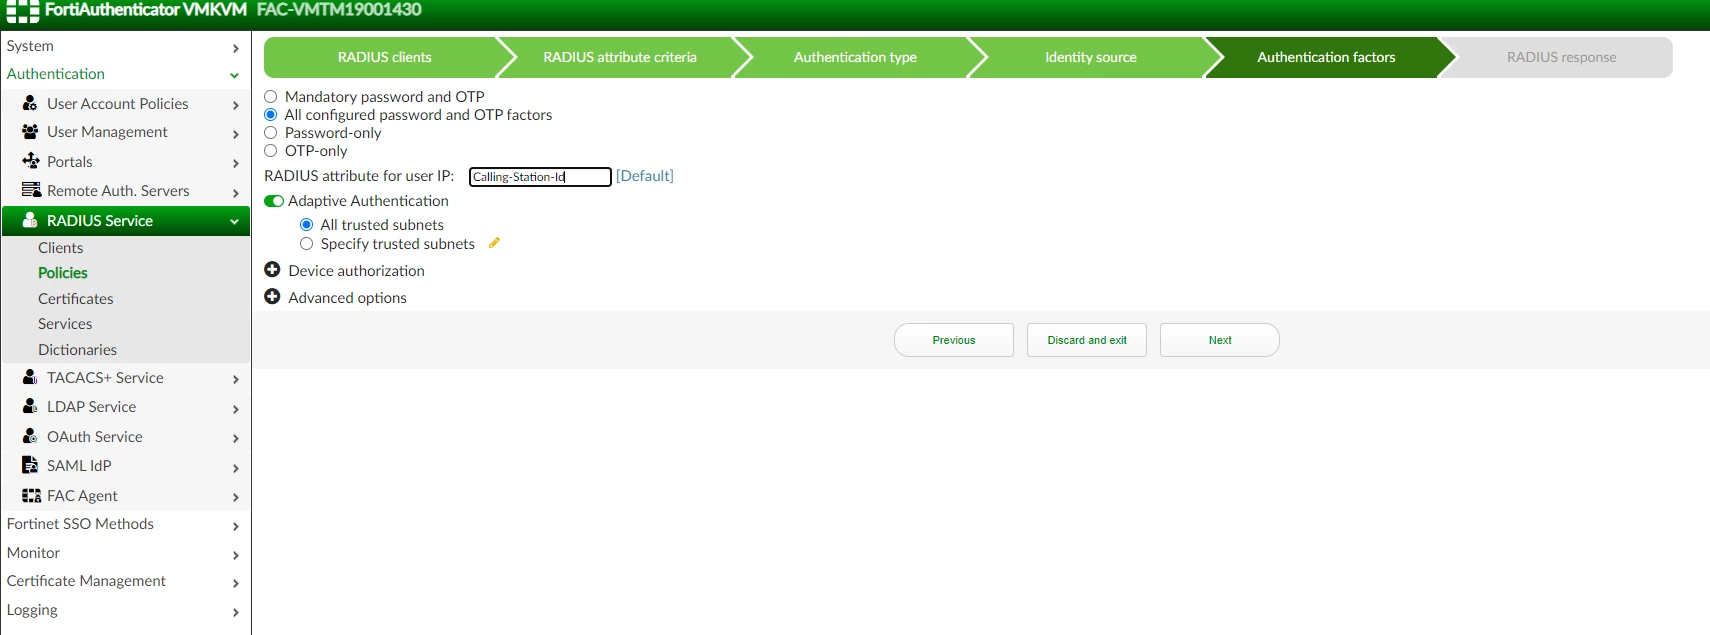Click the Next button
The width and height of the screenshot is (1710, 635).
1220,340
